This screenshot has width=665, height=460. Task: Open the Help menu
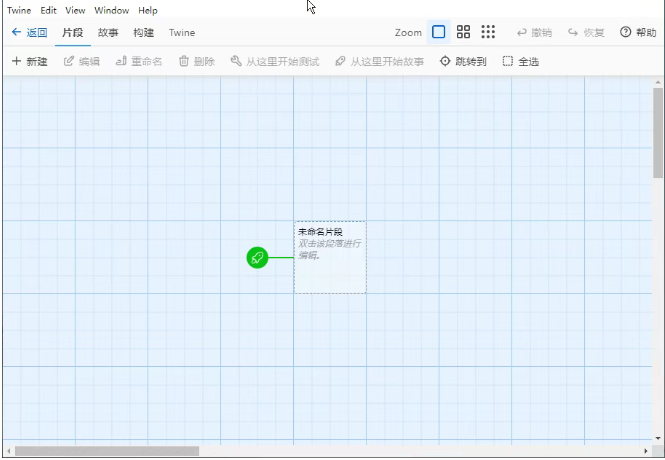[x=148, y=10]
